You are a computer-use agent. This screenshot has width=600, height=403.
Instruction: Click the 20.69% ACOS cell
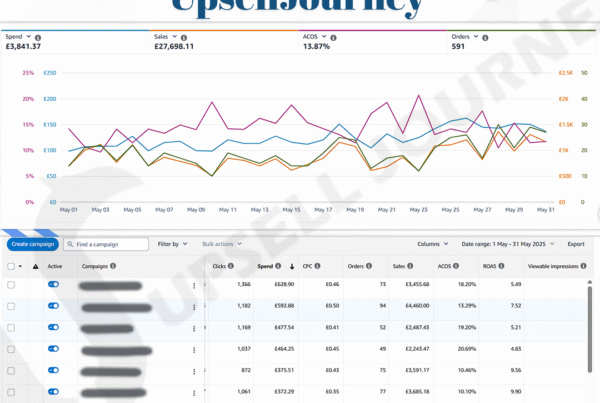coord(467,348)
